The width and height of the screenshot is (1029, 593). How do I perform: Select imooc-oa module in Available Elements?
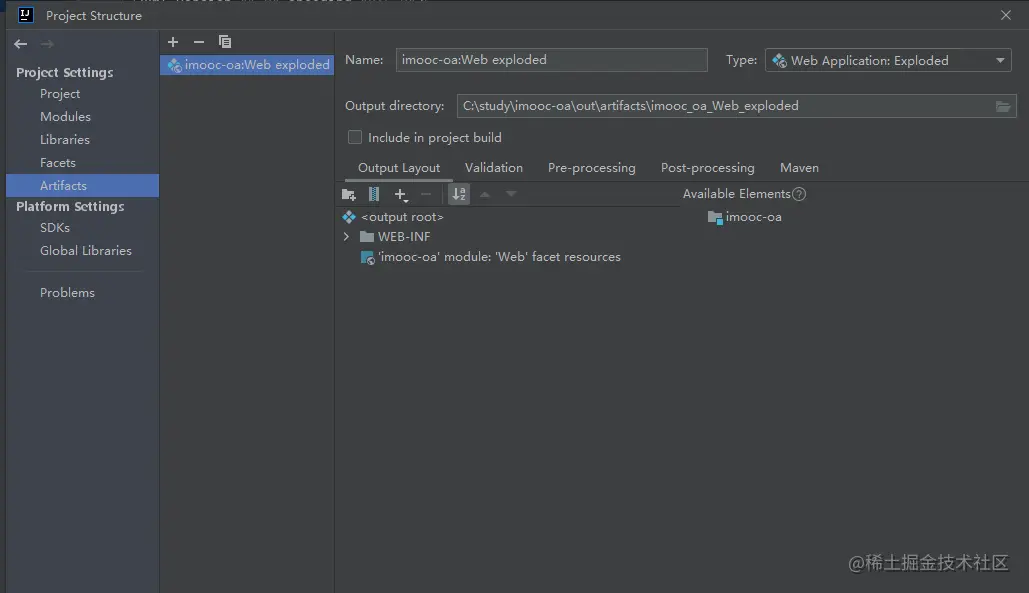click(x=745, y=217)
